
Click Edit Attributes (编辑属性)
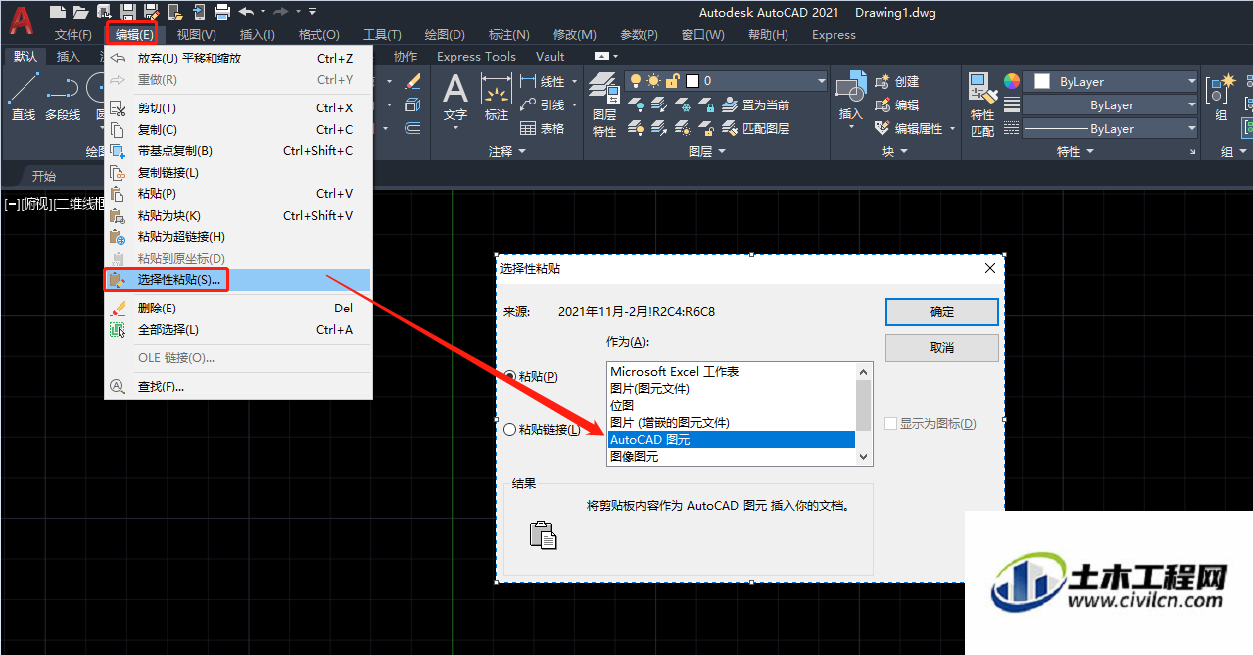[909, 128]
